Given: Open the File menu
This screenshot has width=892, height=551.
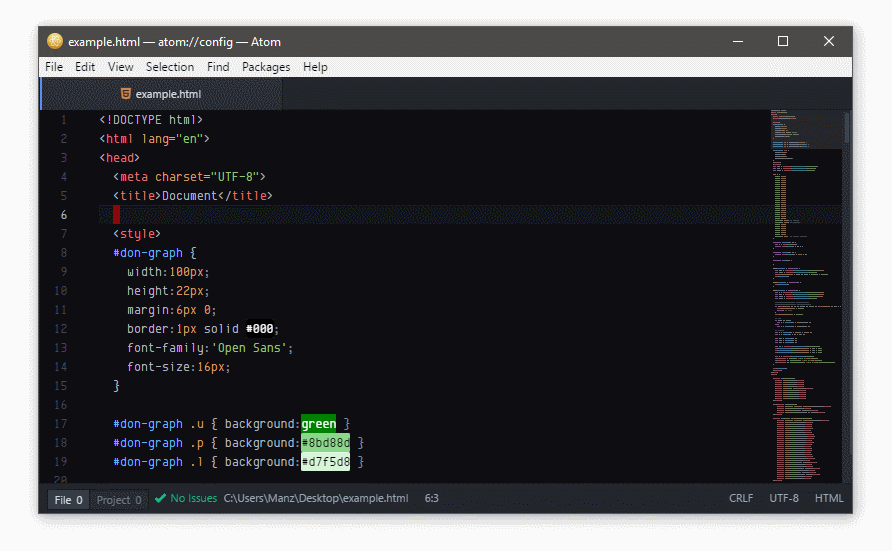Looking at the screenshot, I should pos(54,67).
